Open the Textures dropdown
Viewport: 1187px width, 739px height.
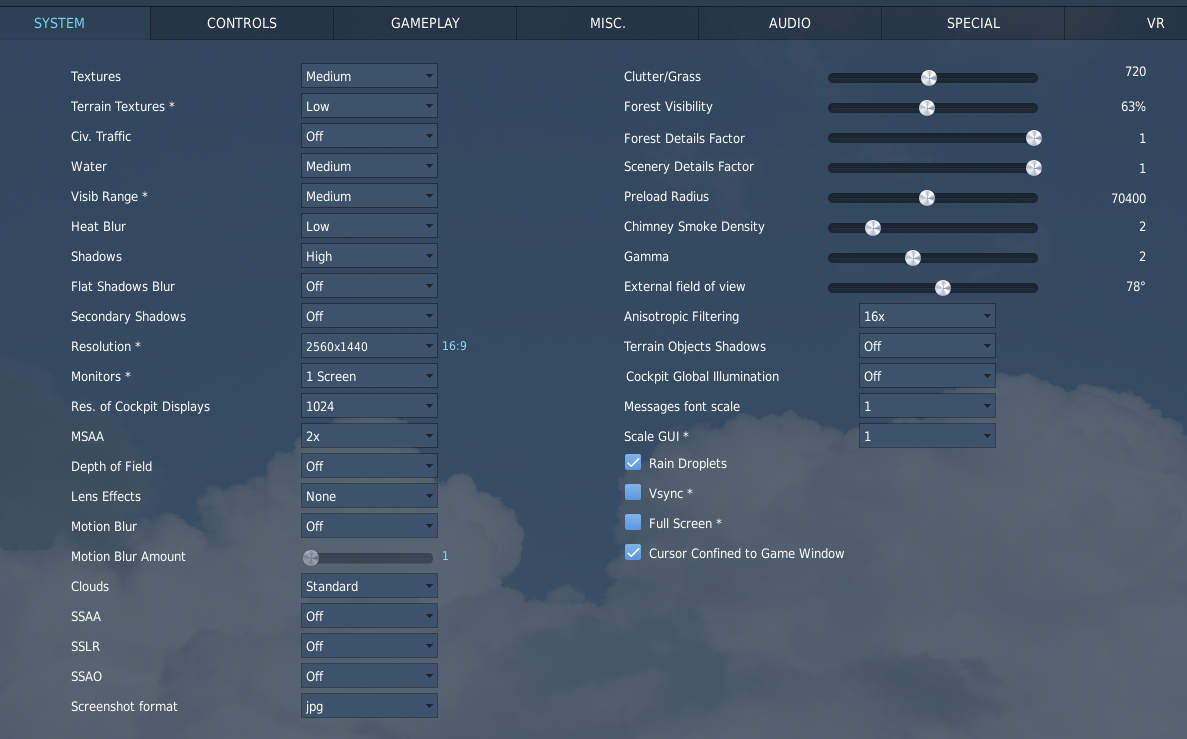369,76
